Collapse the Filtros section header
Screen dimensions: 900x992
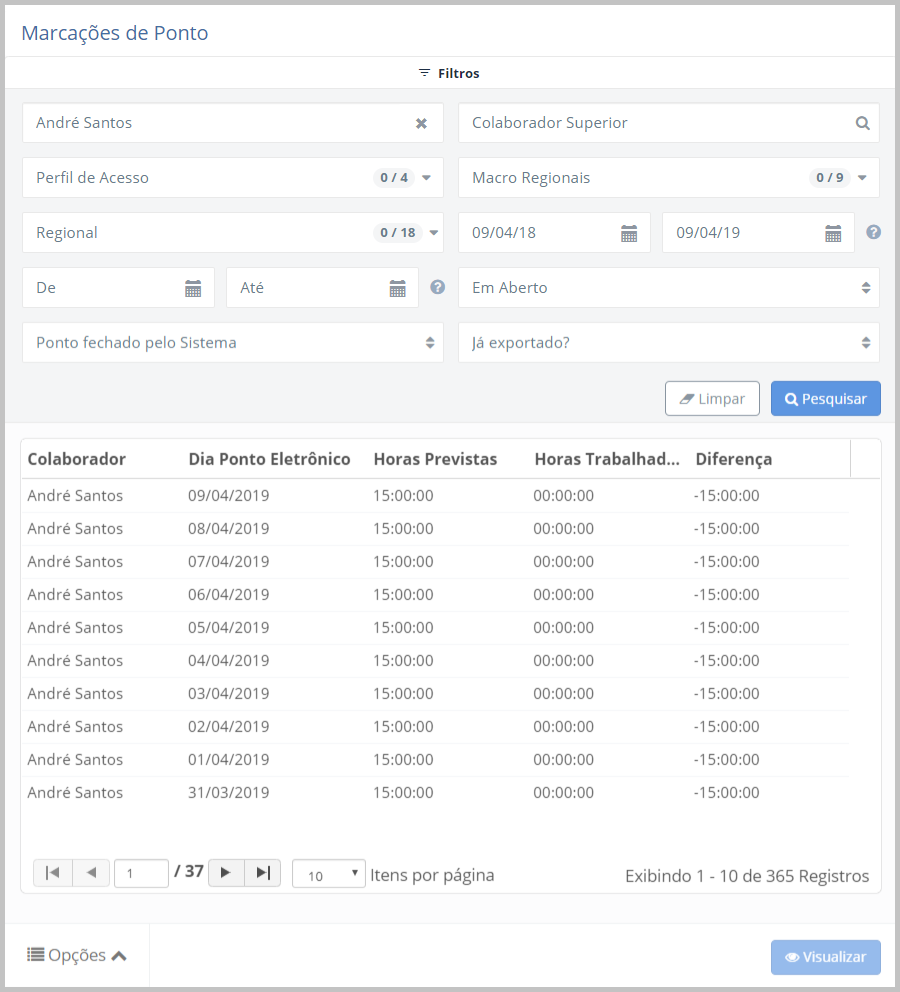pyautogui.click(x=449, y=73)
